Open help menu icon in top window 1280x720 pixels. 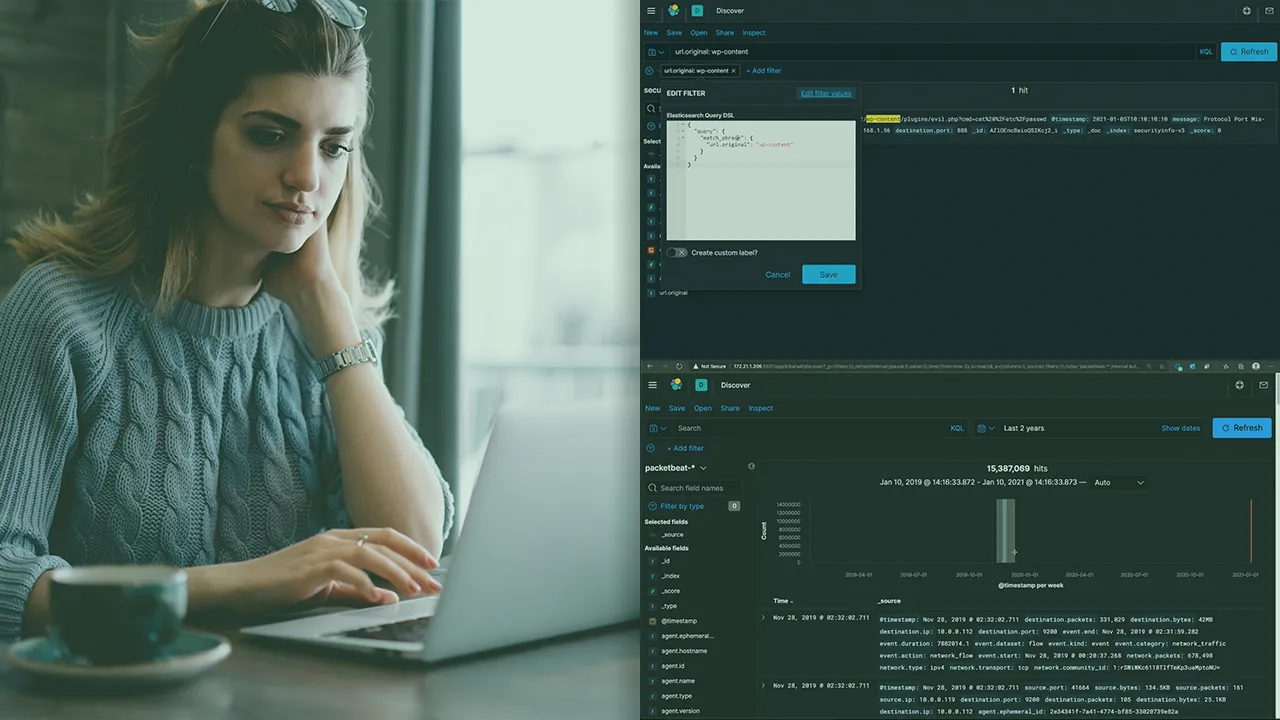(1247, 11)
